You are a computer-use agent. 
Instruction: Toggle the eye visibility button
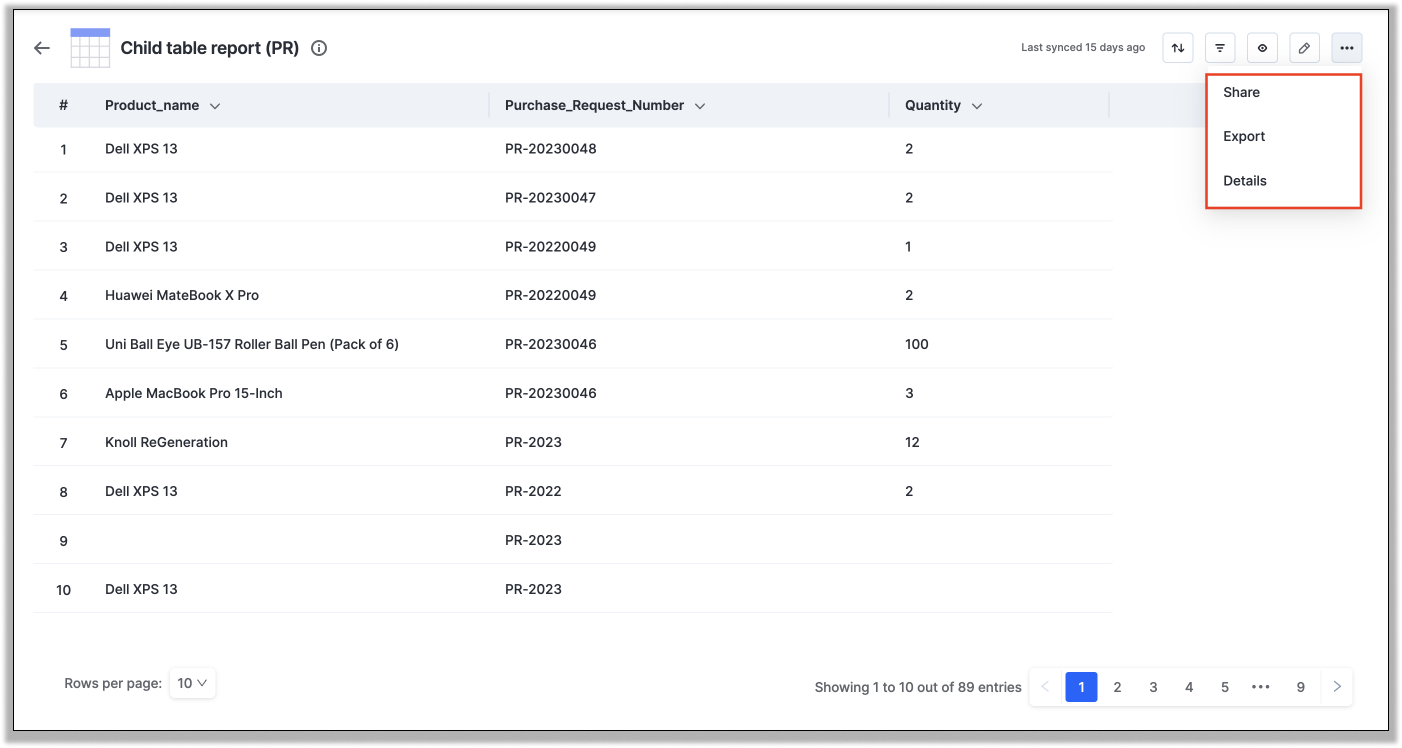(x=1262, y=48)
